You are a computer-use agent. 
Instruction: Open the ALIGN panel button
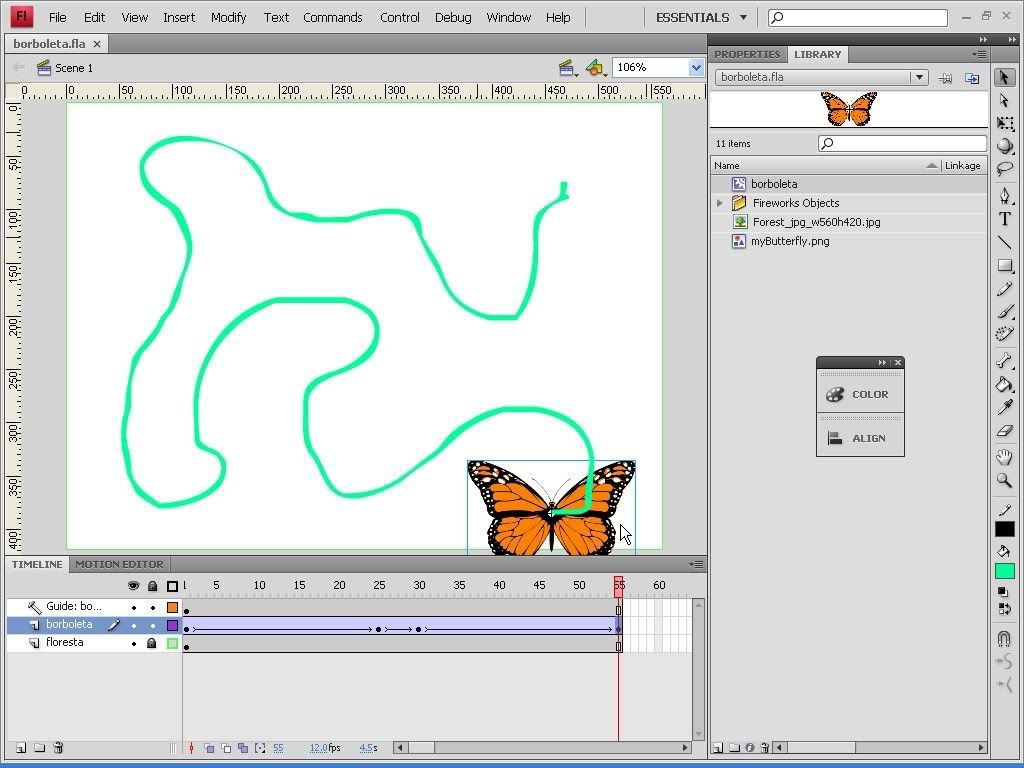(860, 438)
